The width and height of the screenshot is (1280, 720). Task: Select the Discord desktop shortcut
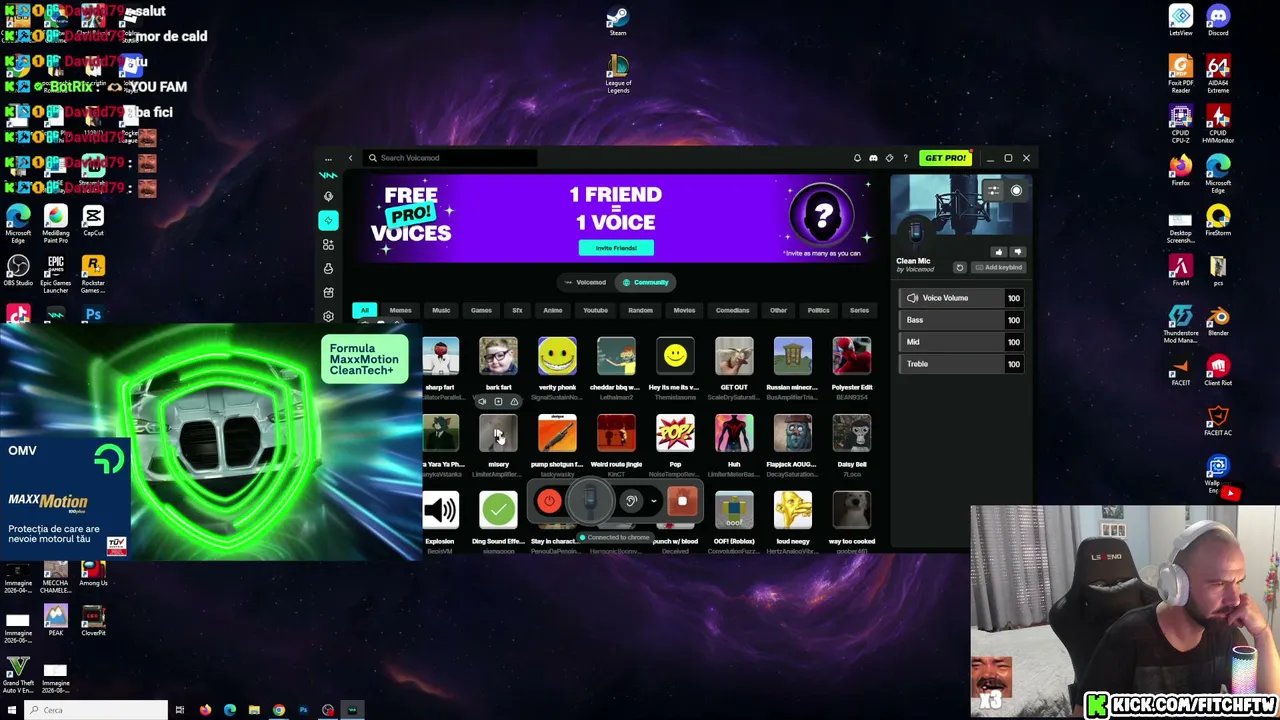coord(1218,21)
